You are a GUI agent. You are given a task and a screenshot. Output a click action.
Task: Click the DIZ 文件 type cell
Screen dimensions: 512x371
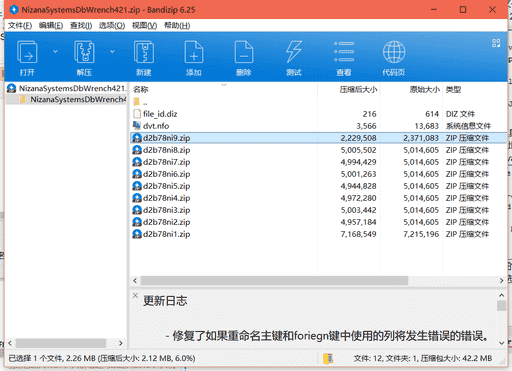point(460,114)
